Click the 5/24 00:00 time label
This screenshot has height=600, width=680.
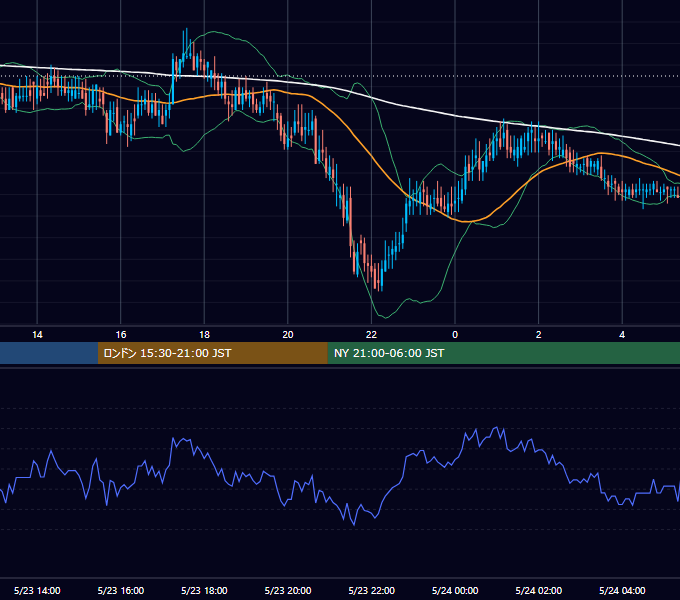click(455, 590)
